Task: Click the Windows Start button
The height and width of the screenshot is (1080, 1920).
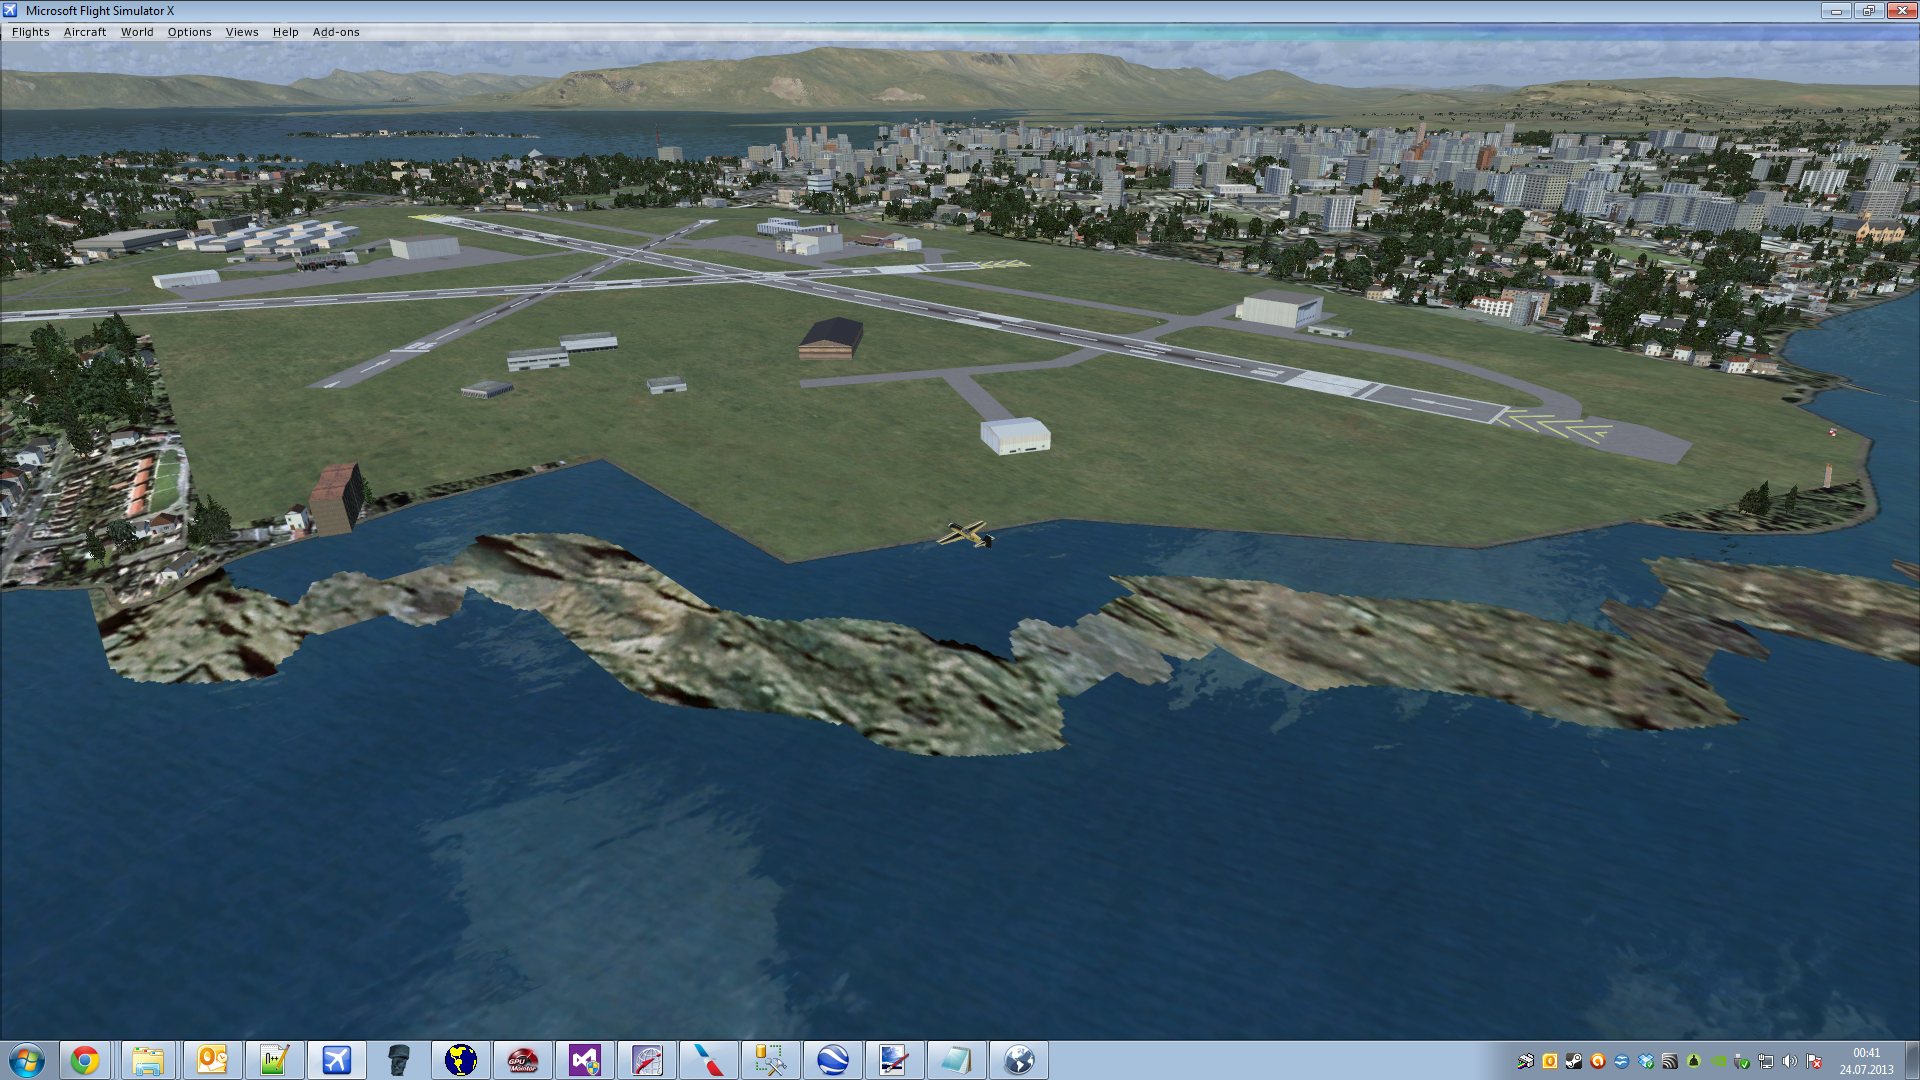Action: tap(27, 1060)
